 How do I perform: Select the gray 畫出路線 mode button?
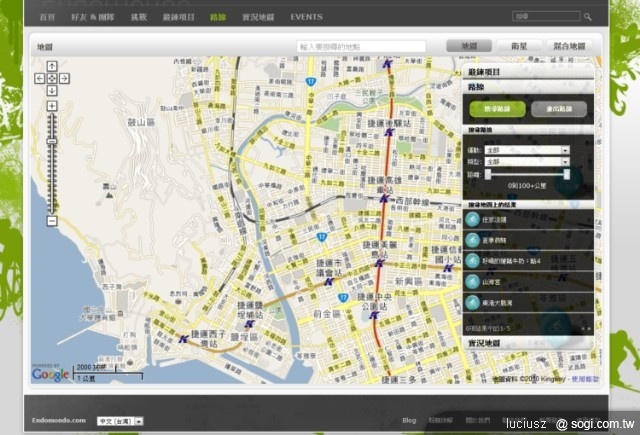(x=559, y=109)
